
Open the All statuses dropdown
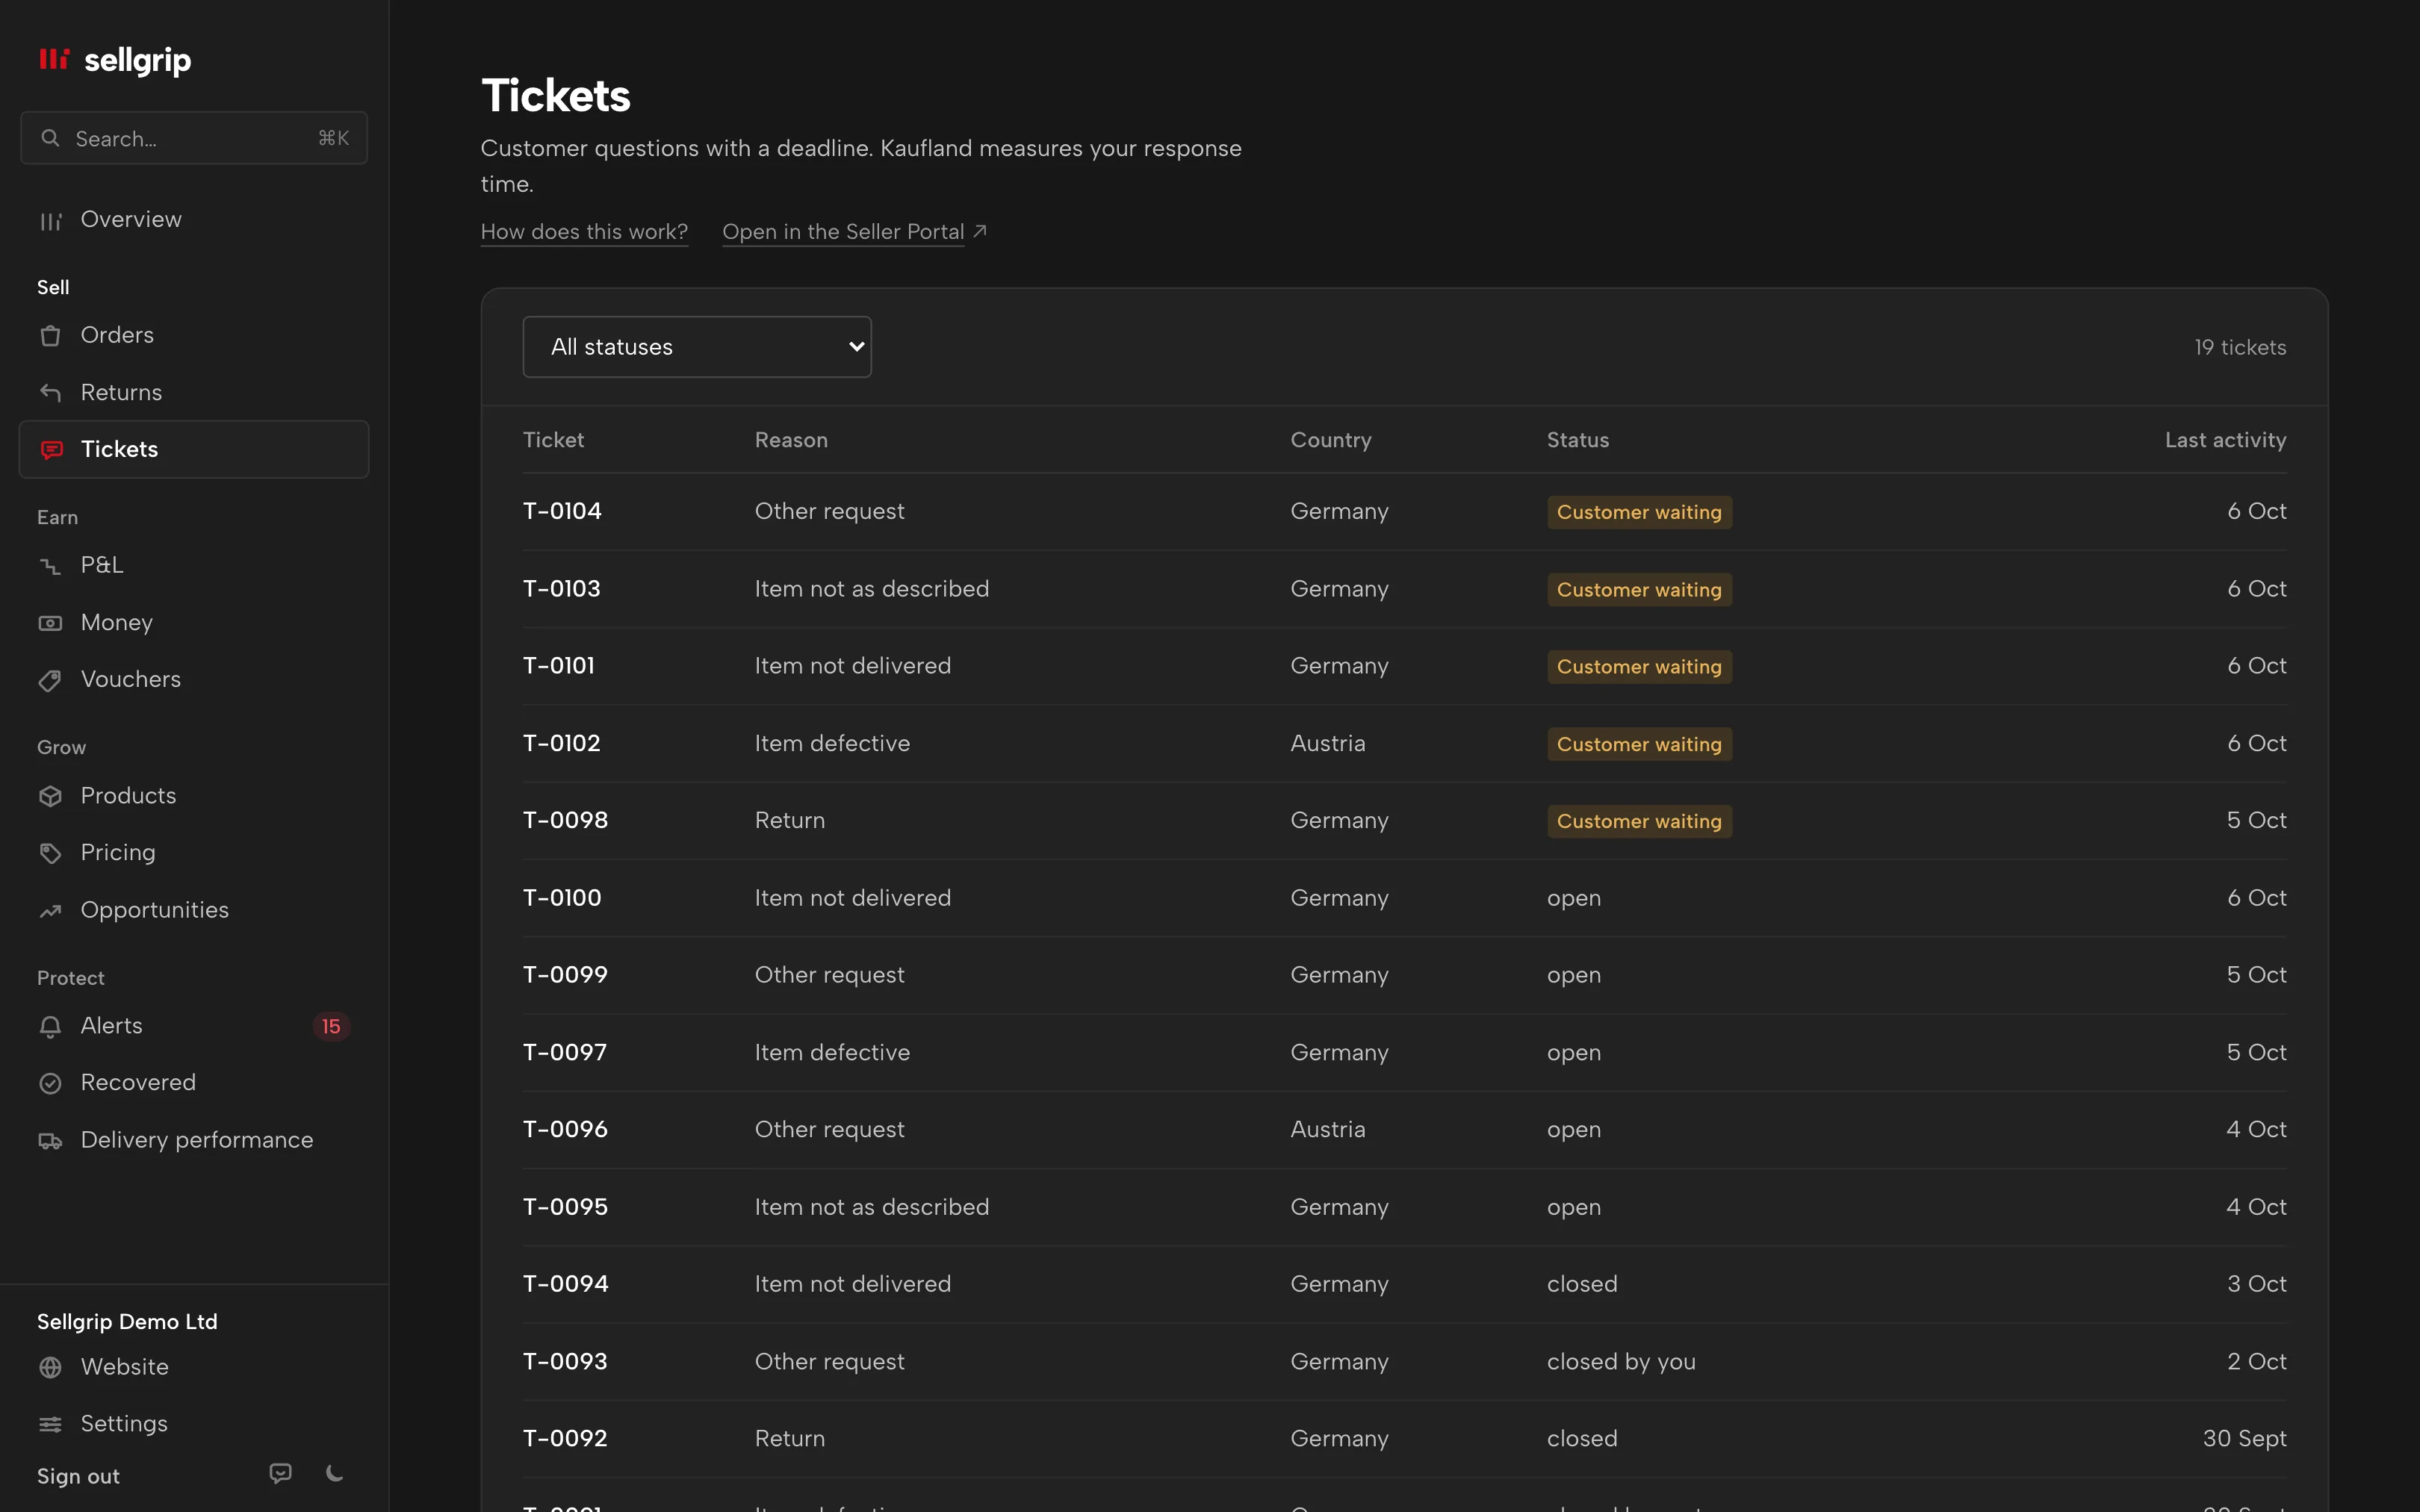(697, 347)
